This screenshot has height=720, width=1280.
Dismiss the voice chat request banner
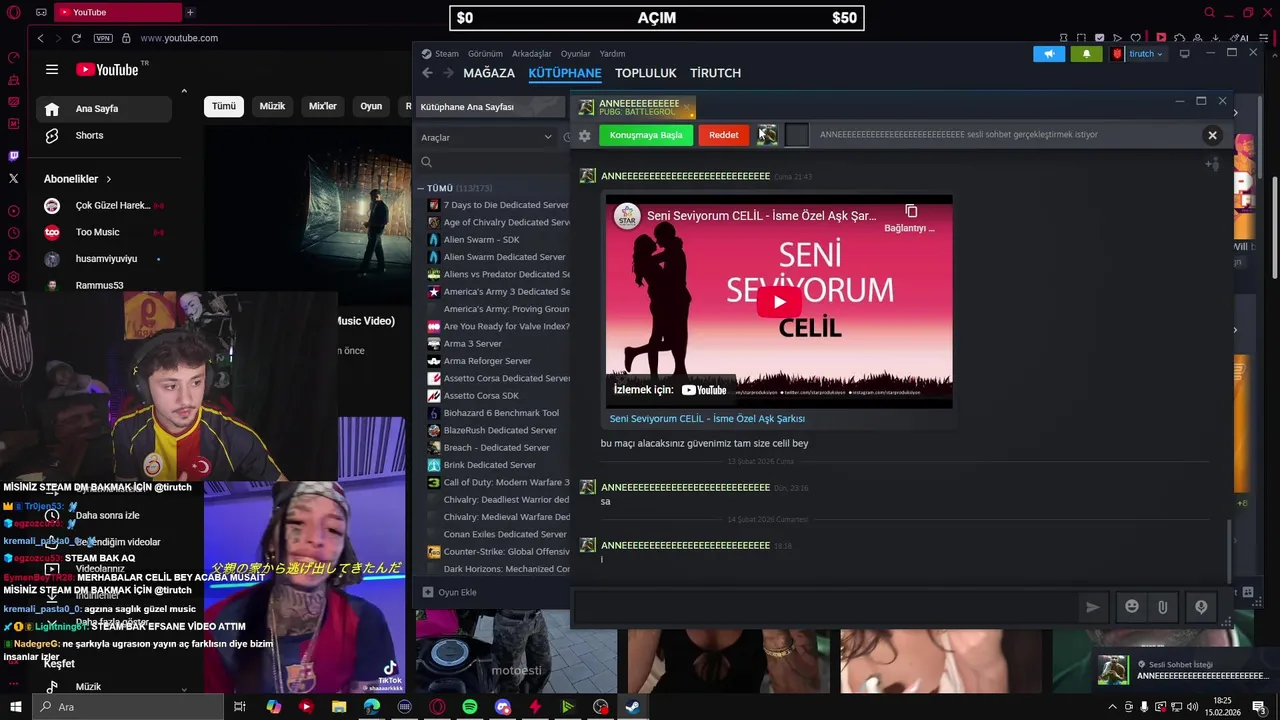coord(1212,135)
